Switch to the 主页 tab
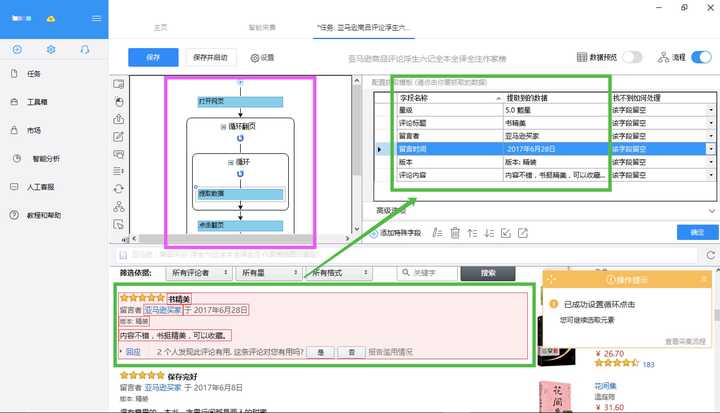 point(160,28)
